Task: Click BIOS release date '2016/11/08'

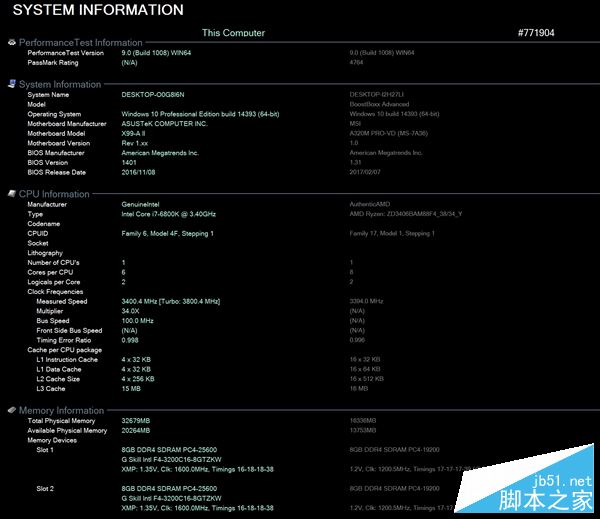Action: [x=138, y=172]
